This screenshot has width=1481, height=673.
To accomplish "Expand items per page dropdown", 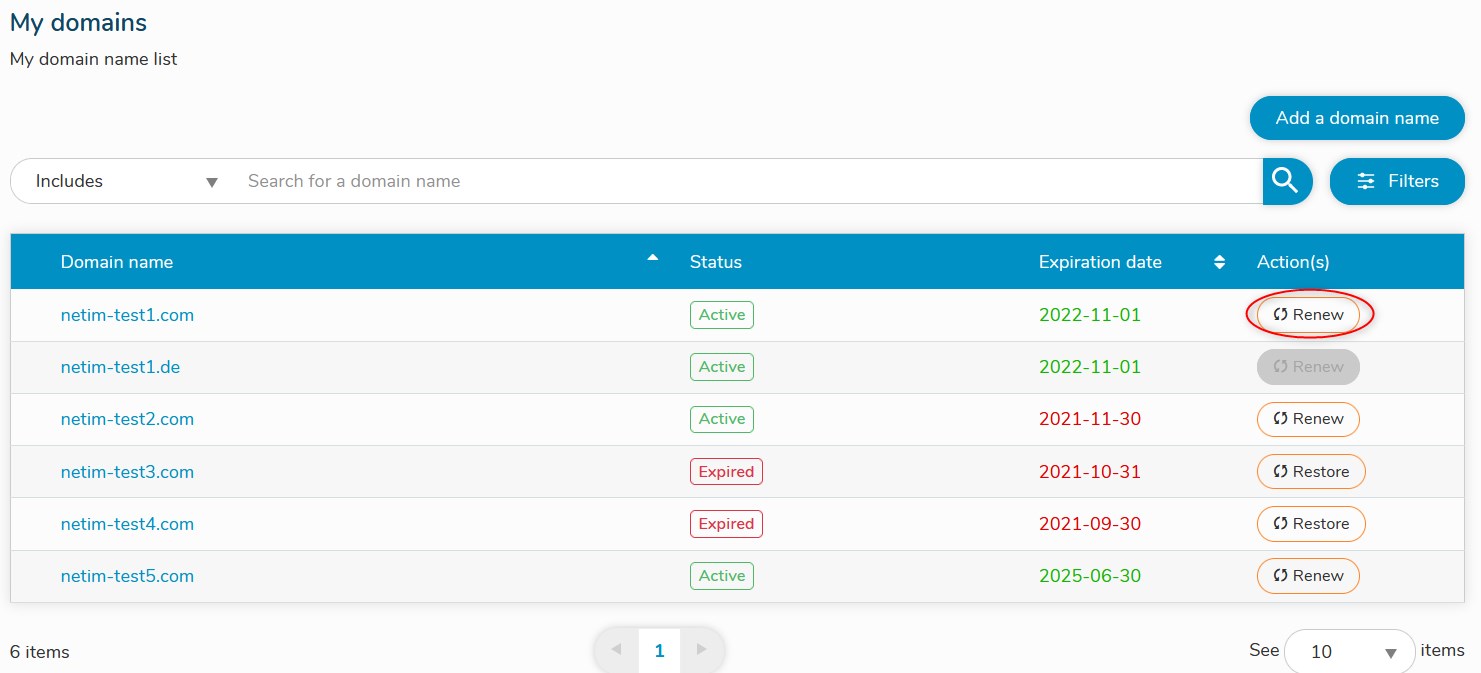I will [1349, 652].
